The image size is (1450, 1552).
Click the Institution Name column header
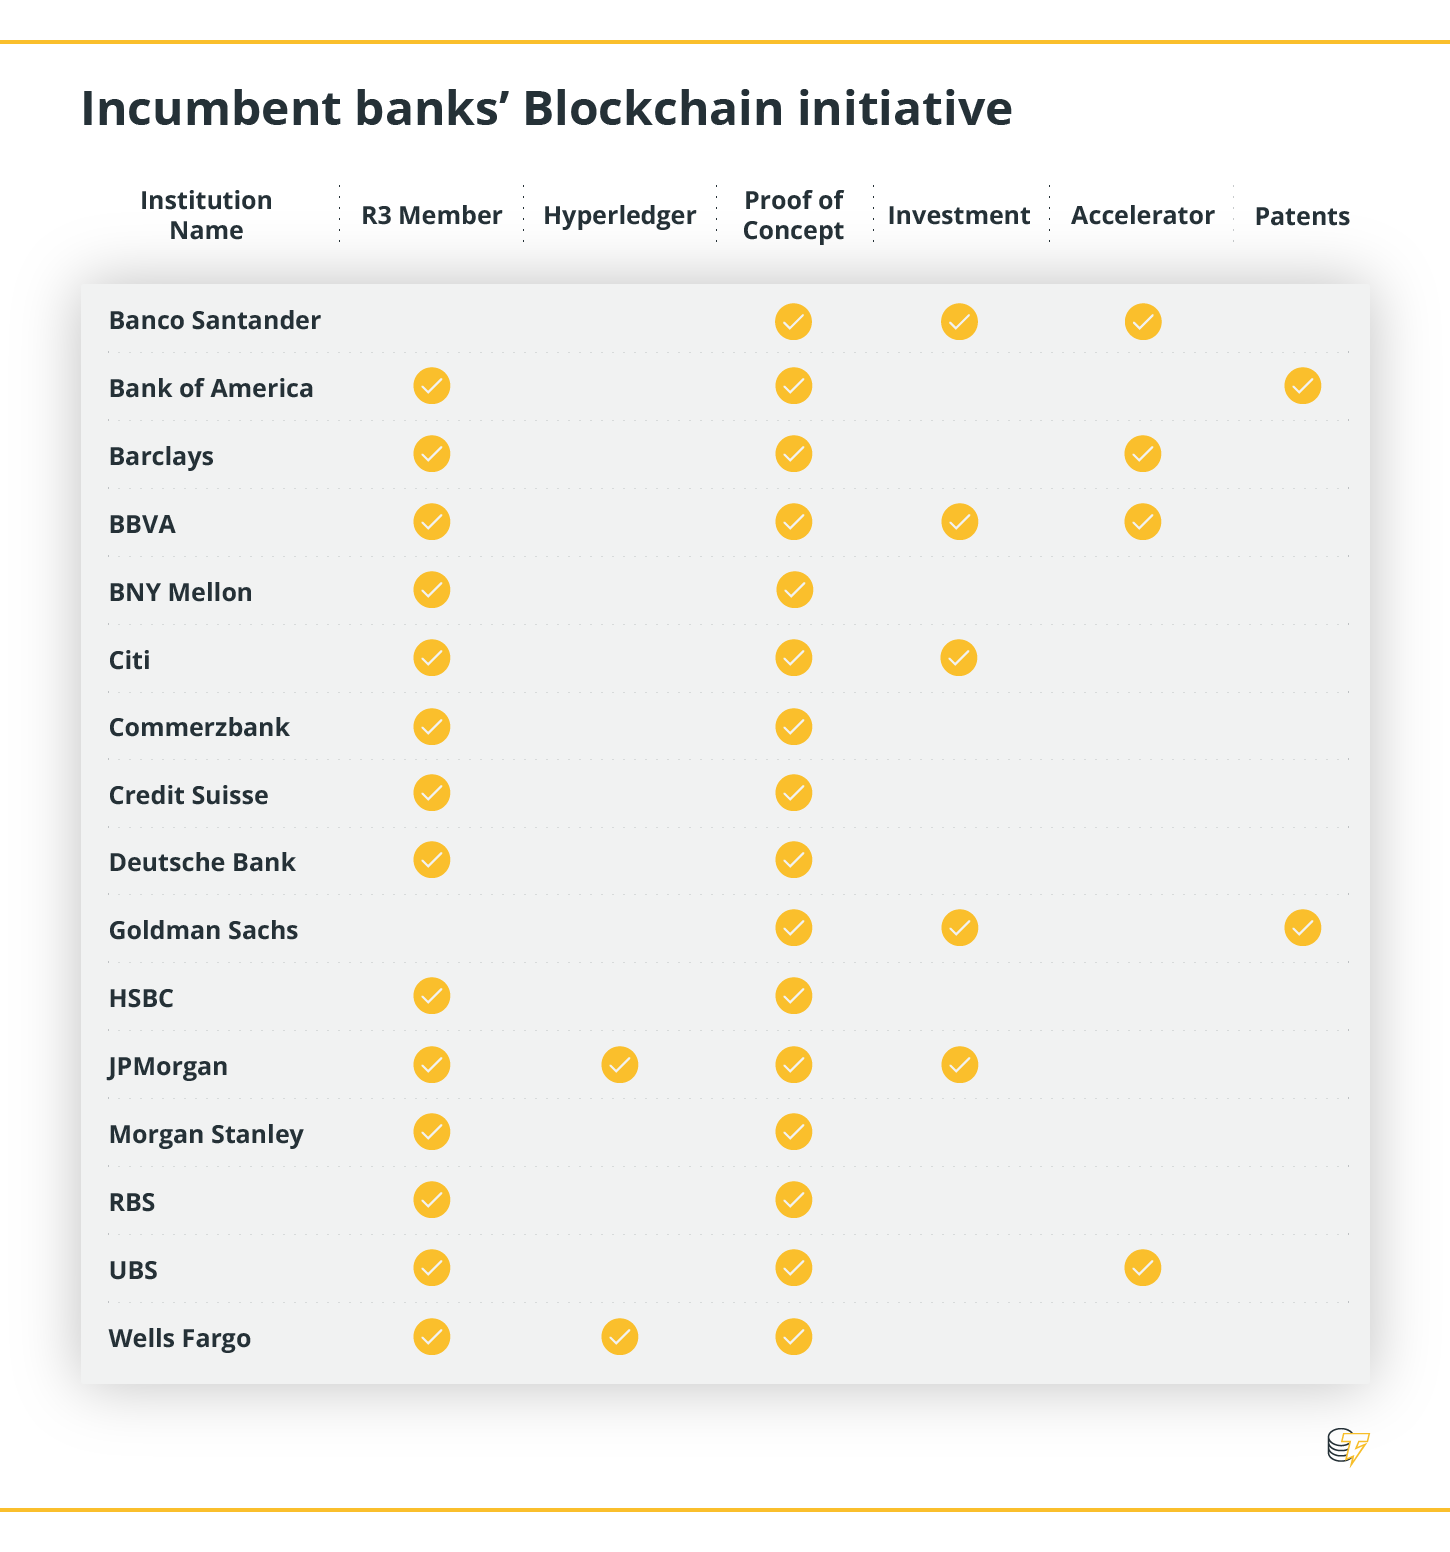pos(206,215)
